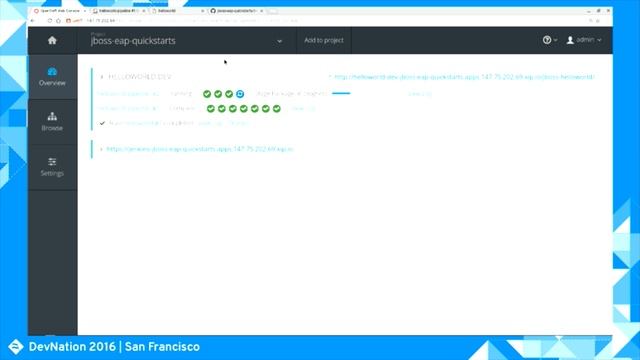The width and height of the screenshot is (640, 360).
Task: Close the helloworld pipeline browser tab
Action: pyautogui.click(x=144, y=11)
